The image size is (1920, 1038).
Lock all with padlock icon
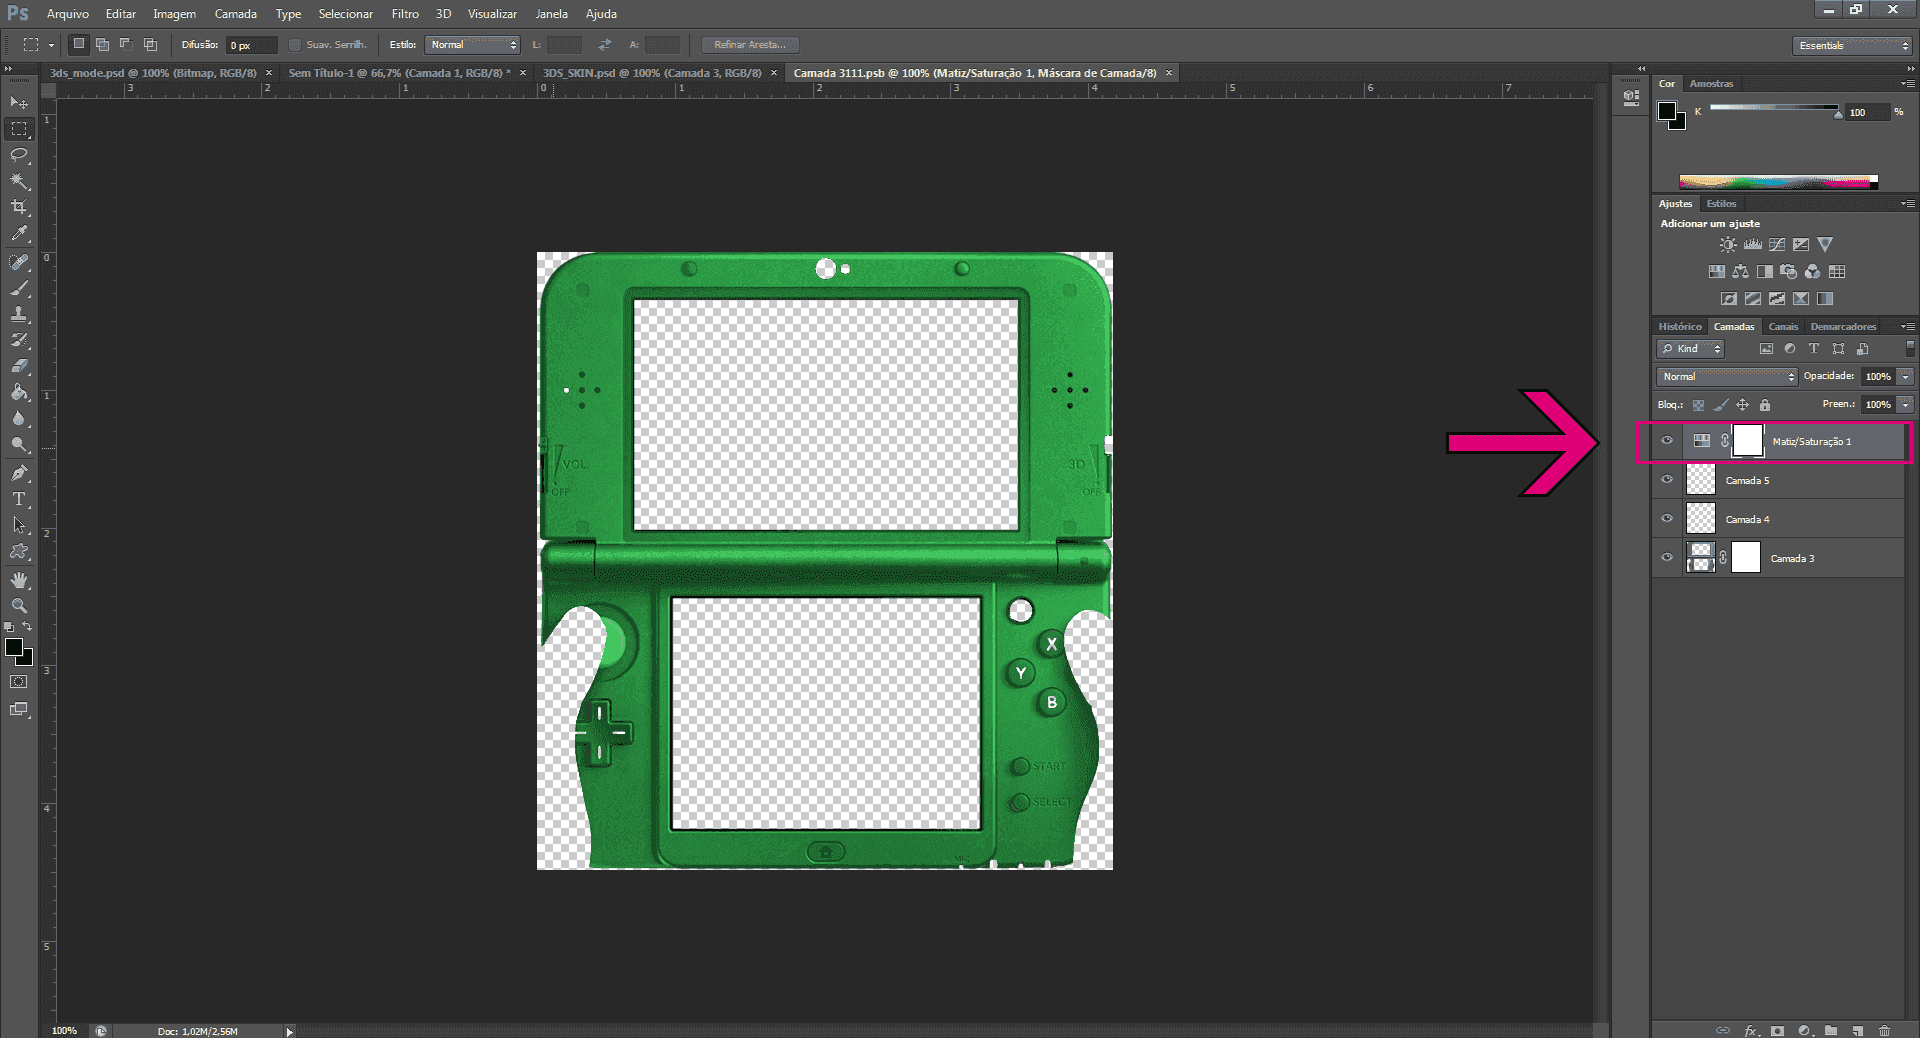(x=1765, y=405)
